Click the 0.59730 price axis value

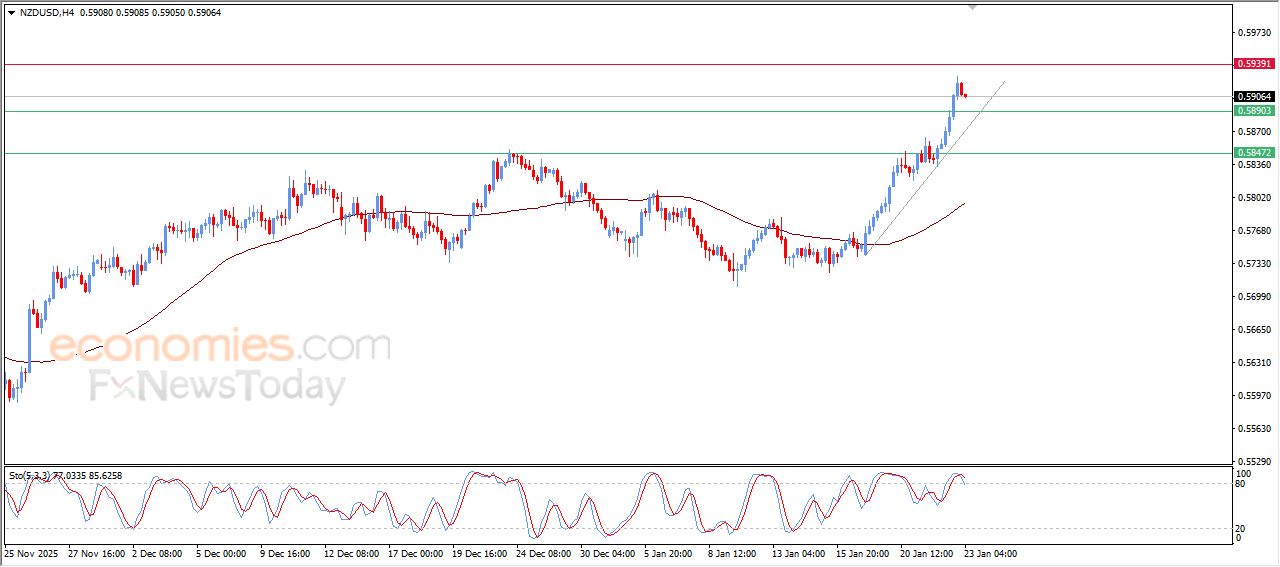coord(1254,33)
